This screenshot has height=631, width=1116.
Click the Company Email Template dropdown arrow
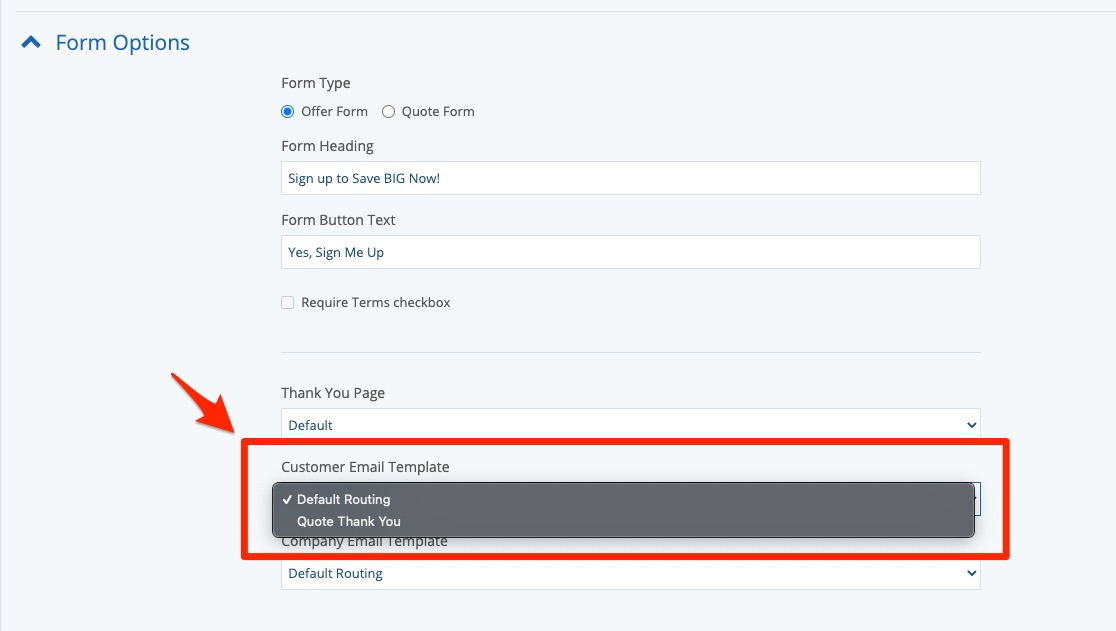(x=971, y=574)
